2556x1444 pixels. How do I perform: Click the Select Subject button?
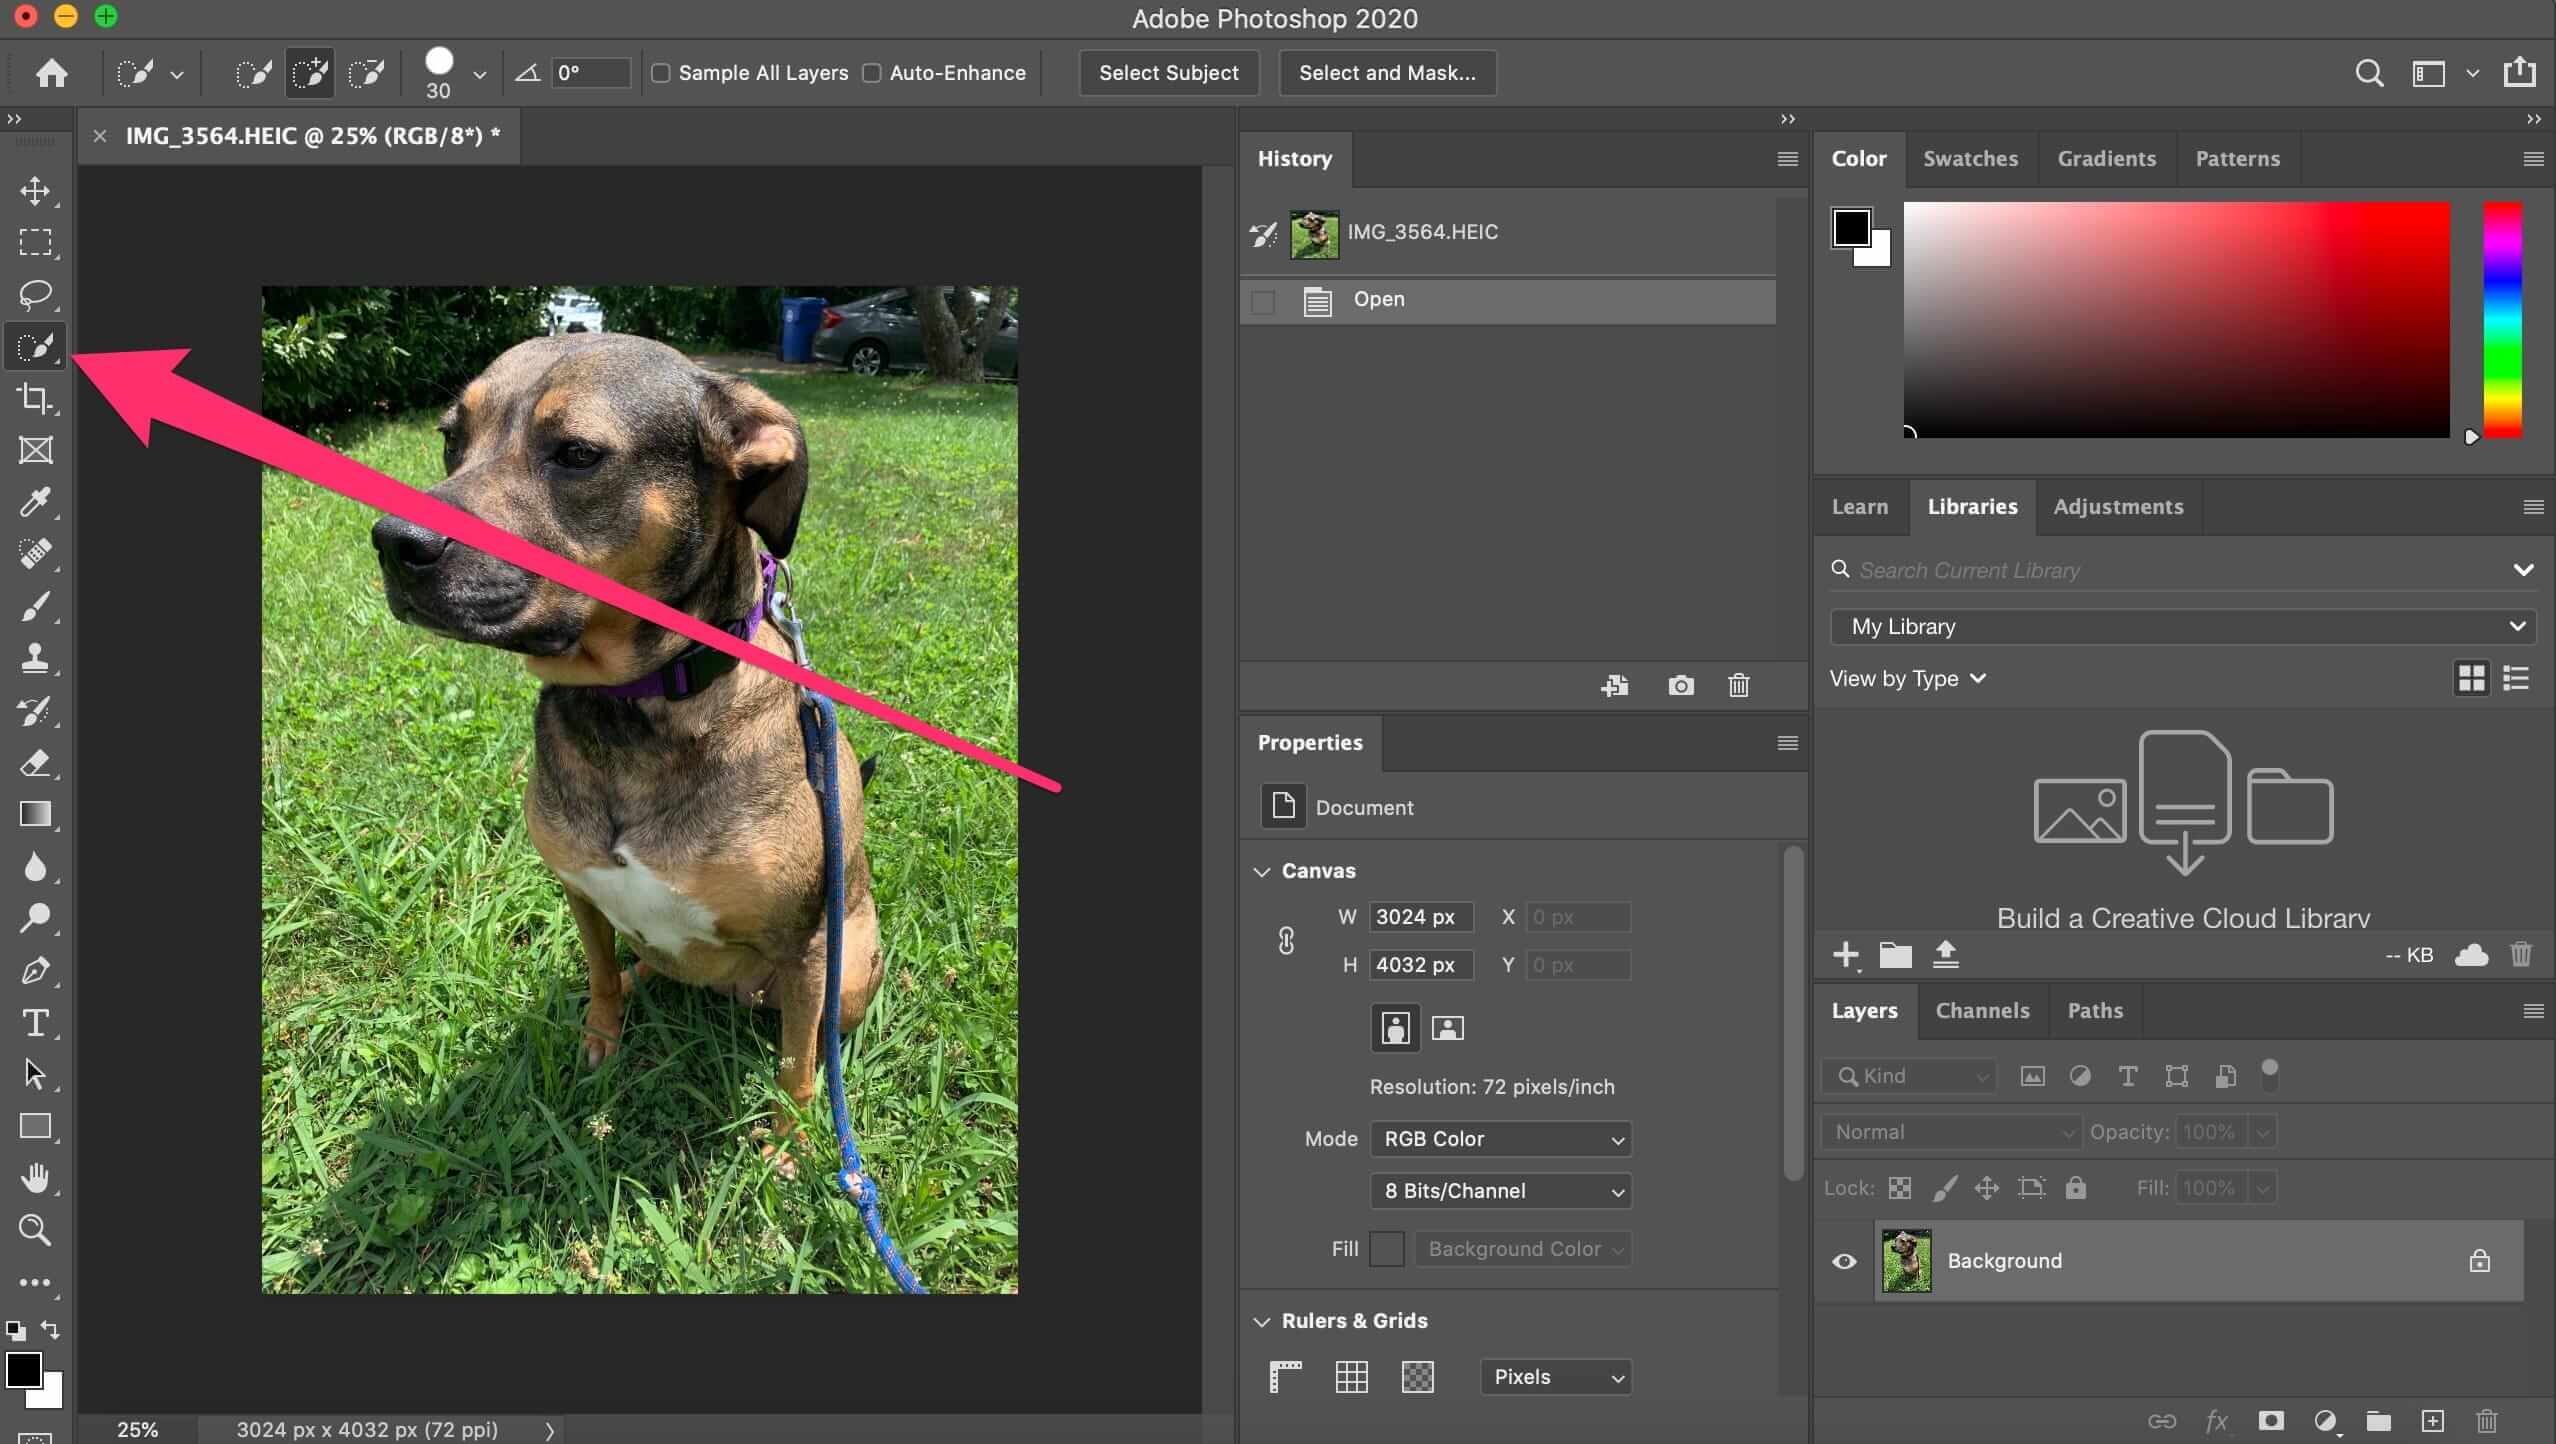click(x=1167, y=72)
